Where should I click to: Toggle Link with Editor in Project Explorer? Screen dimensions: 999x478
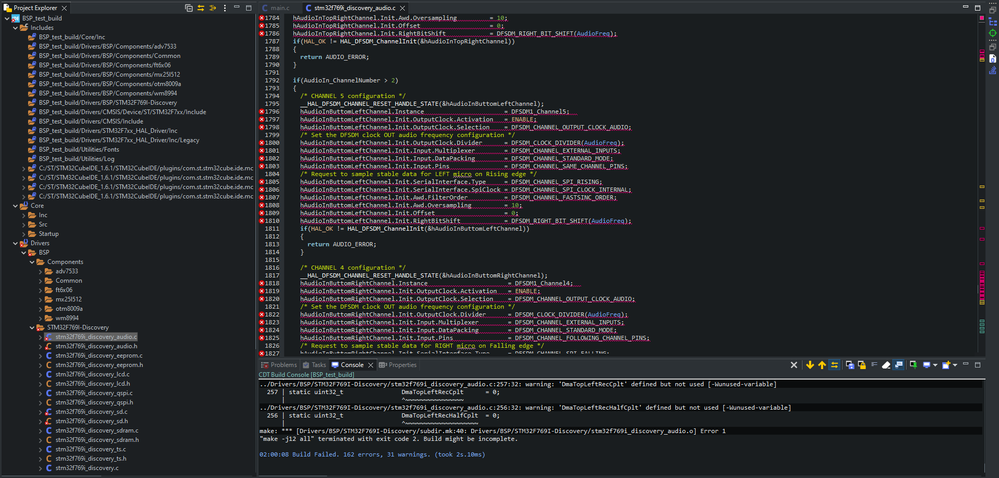coord(201,8)
